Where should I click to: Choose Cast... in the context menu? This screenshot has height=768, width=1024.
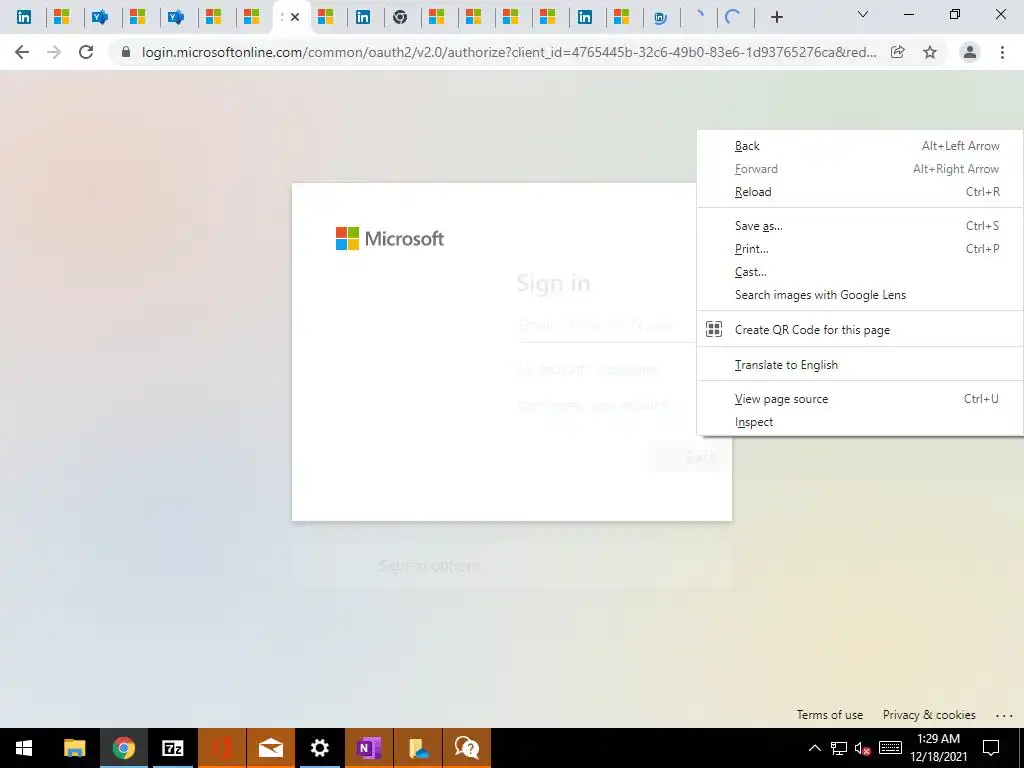point(859,272)
